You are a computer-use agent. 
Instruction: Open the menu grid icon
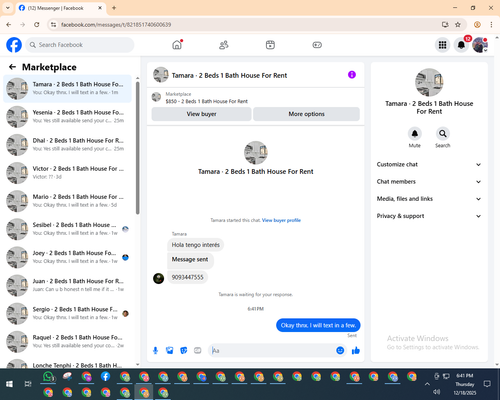click(442, 45)
